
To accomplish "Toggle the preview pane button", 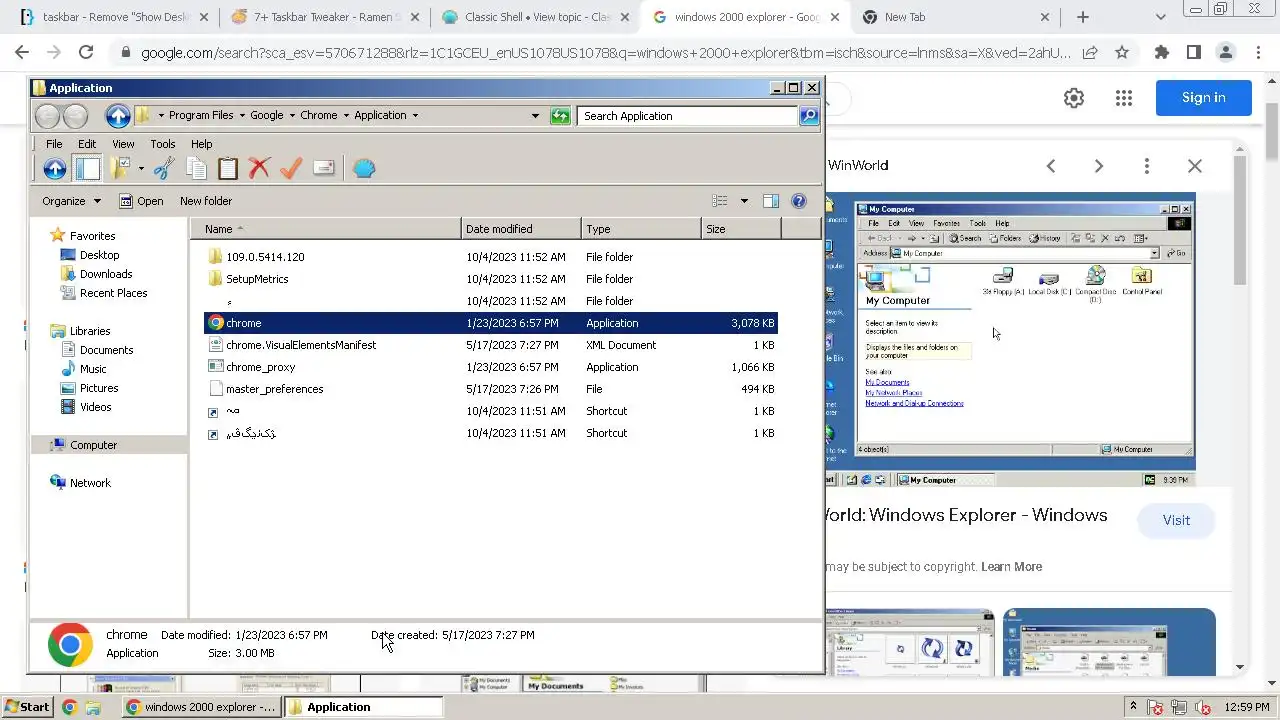I will (771, 201).
